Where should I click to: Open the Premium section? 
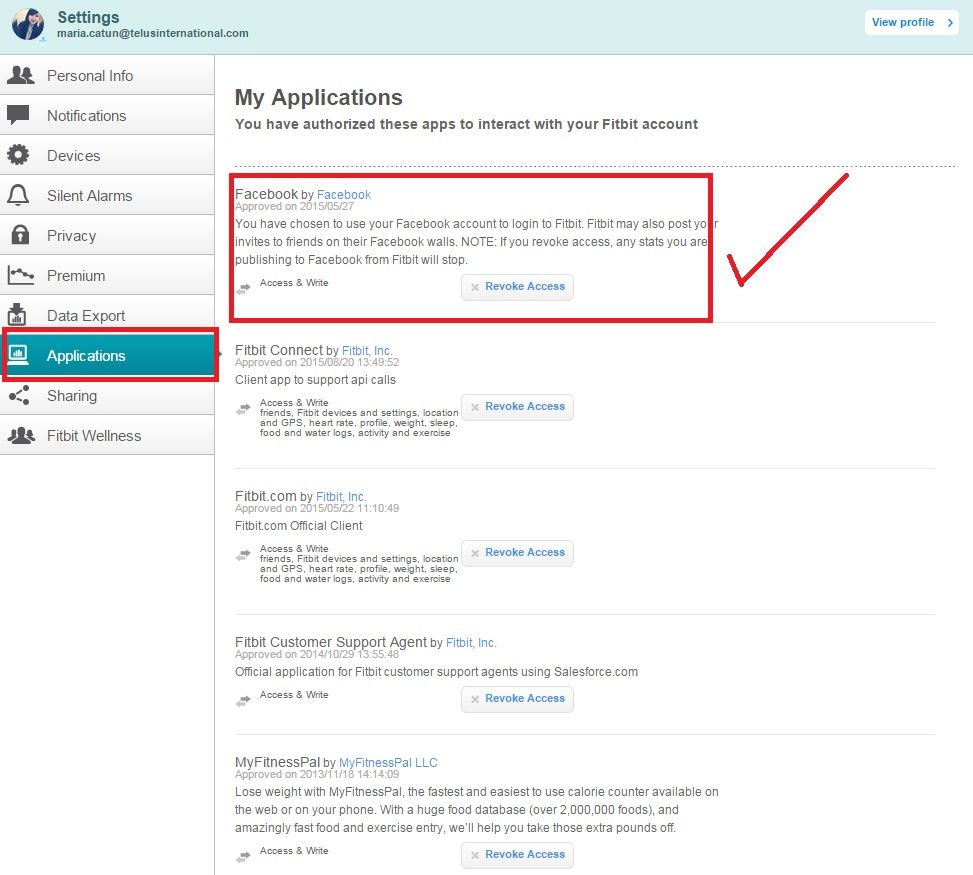coord(107,276)
